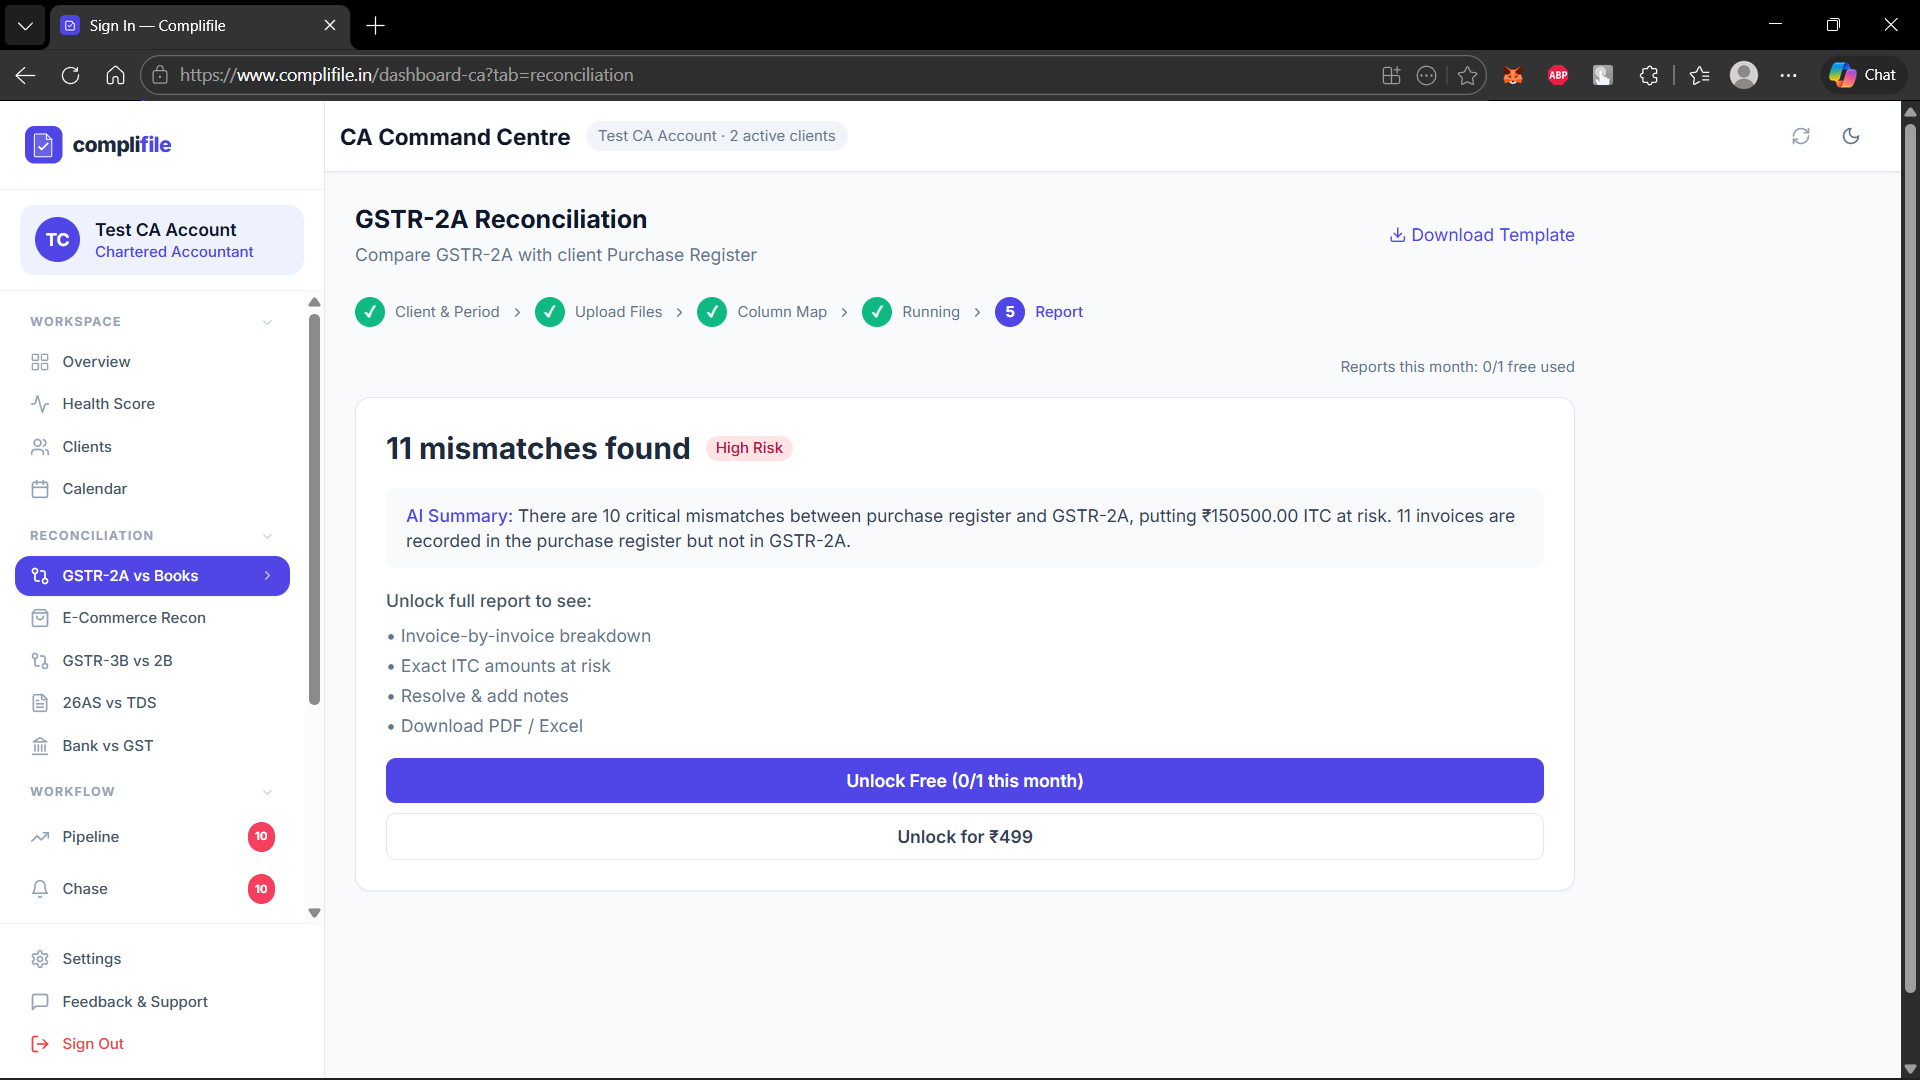Click the Chase bell icon
The width and height of the screenshot is (1920, 1080).
pos(40,889)
